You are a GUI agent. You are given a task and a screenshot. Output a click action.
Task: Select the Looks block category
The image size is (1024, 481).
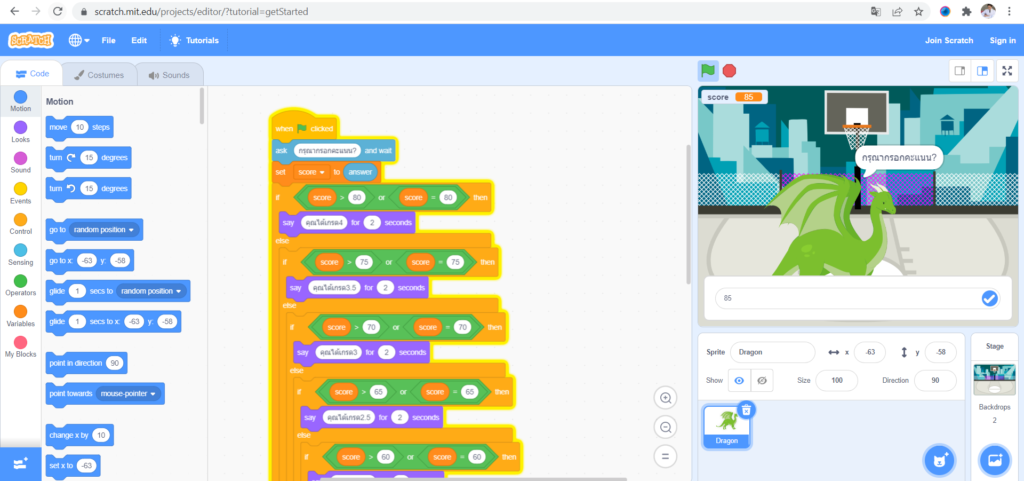pyautogui.click(x=20, y=132)
